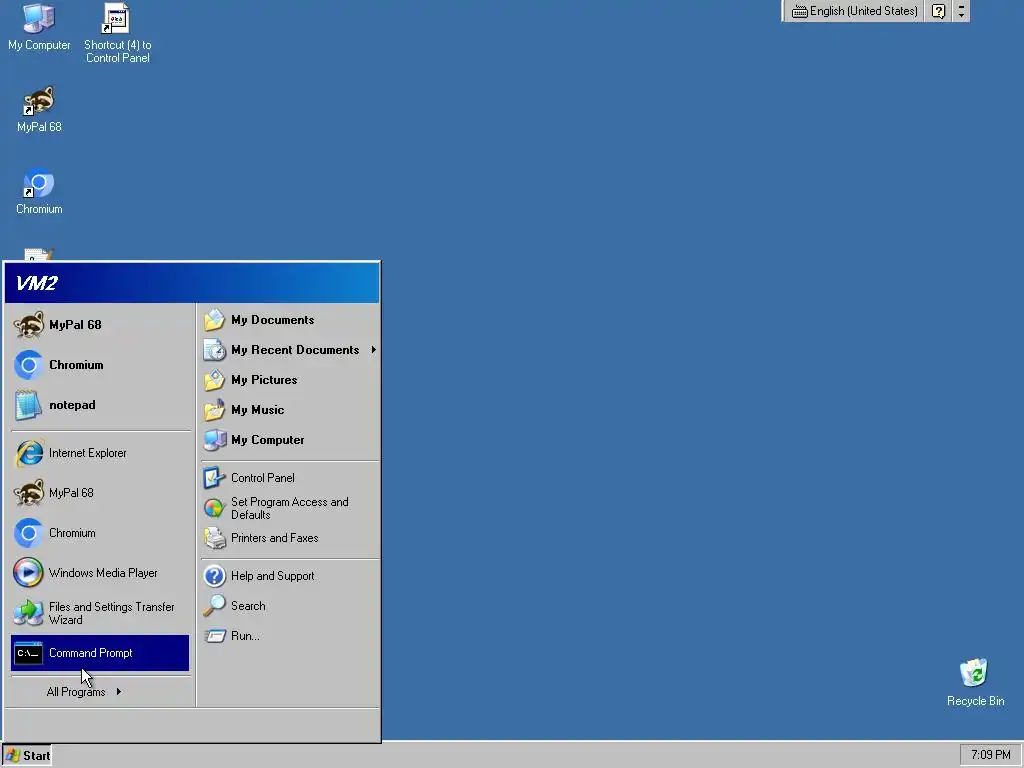Screen dimensions: 1024x768
Task: Select MyPal 68 desktop shortcut
Action: (39, 109)
